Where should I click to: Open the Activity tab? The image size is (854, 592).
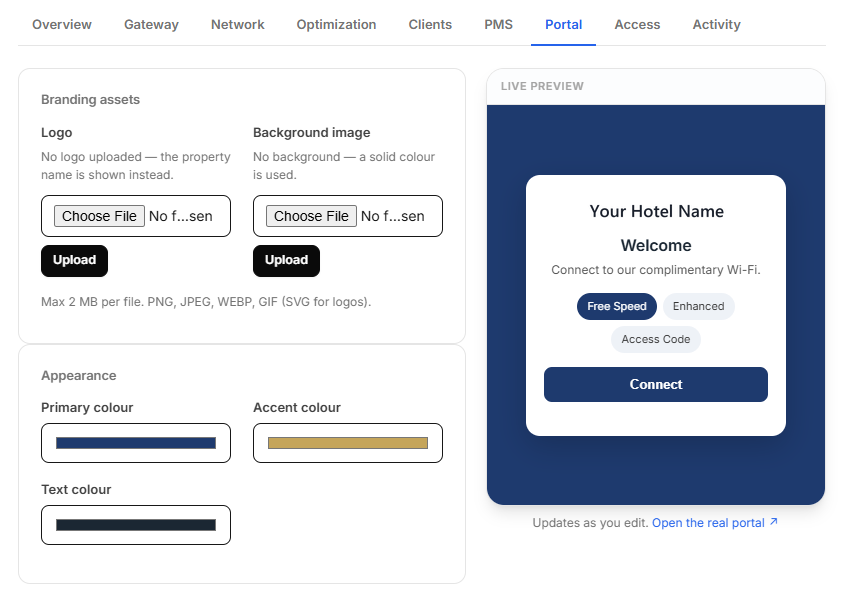(716, 25)
